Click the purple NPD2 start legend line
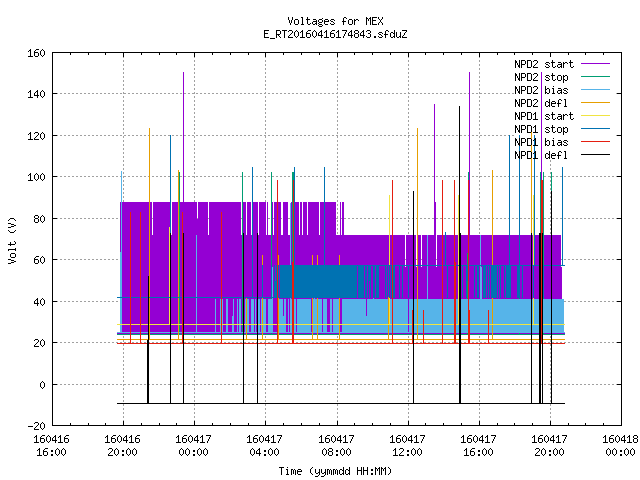The width and height of the screenshot is (640, 480). click(595, 64)
